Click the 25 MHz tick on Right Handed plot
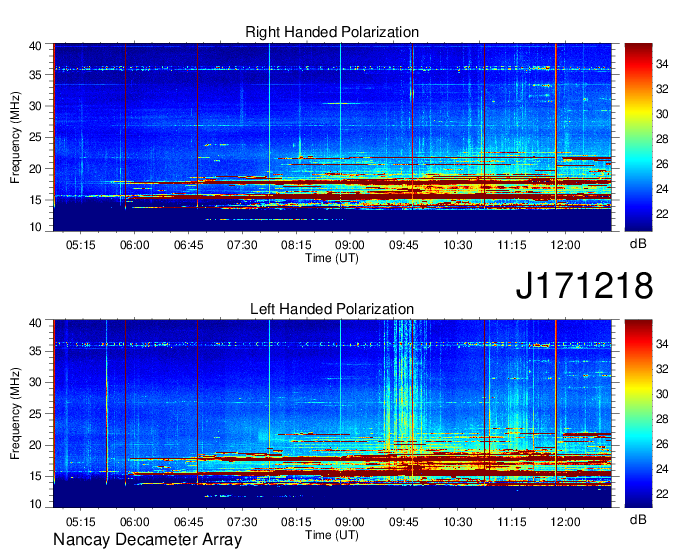Viewport: 680px width, 552px height. tap(36, 137)
